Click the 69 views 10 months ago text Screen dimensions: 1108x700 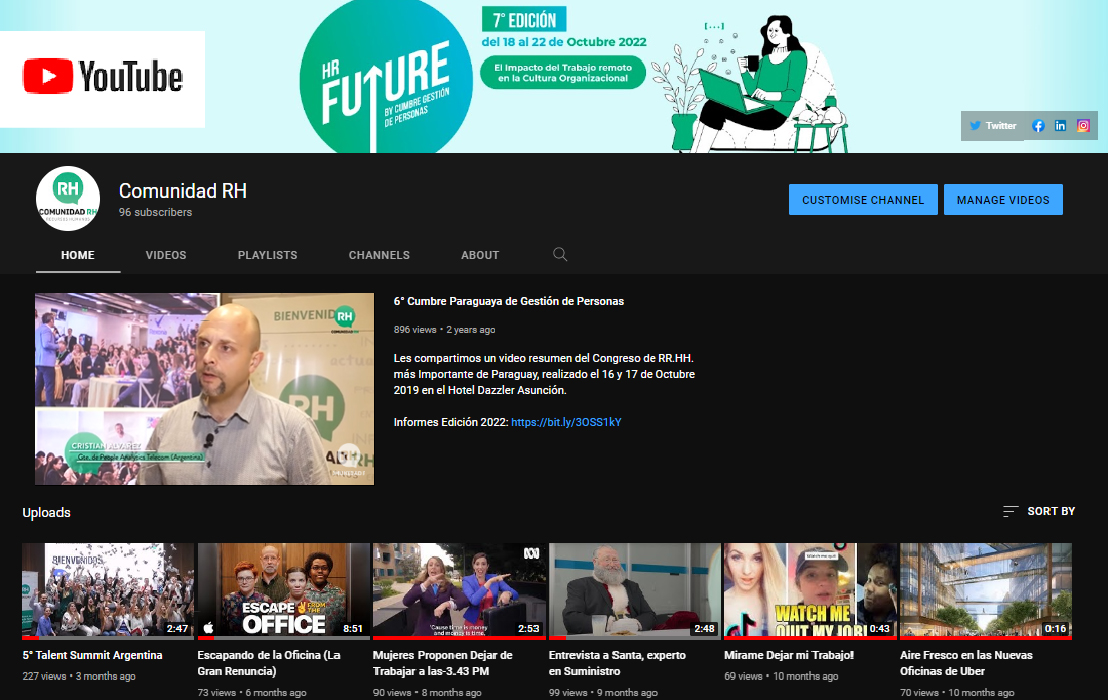pyautogui.click(x=782, y=676)
